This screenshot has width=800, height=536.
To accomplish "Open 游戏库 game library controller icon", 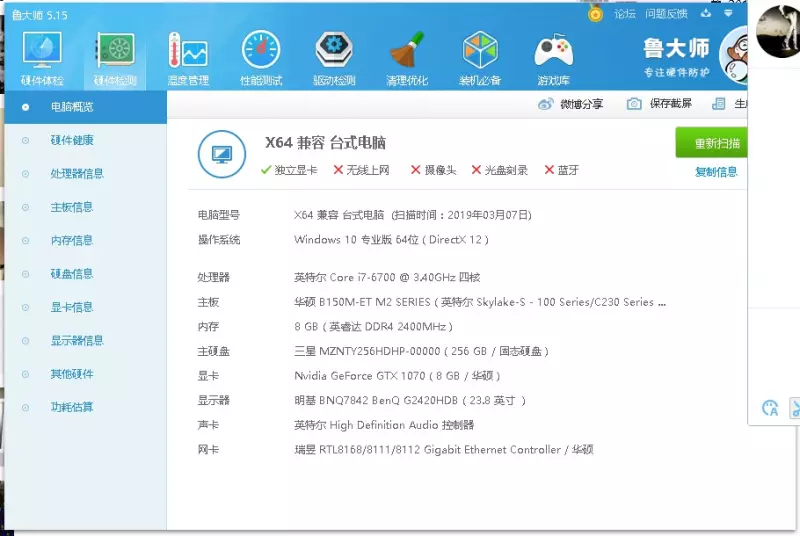I will click(554, 59).
